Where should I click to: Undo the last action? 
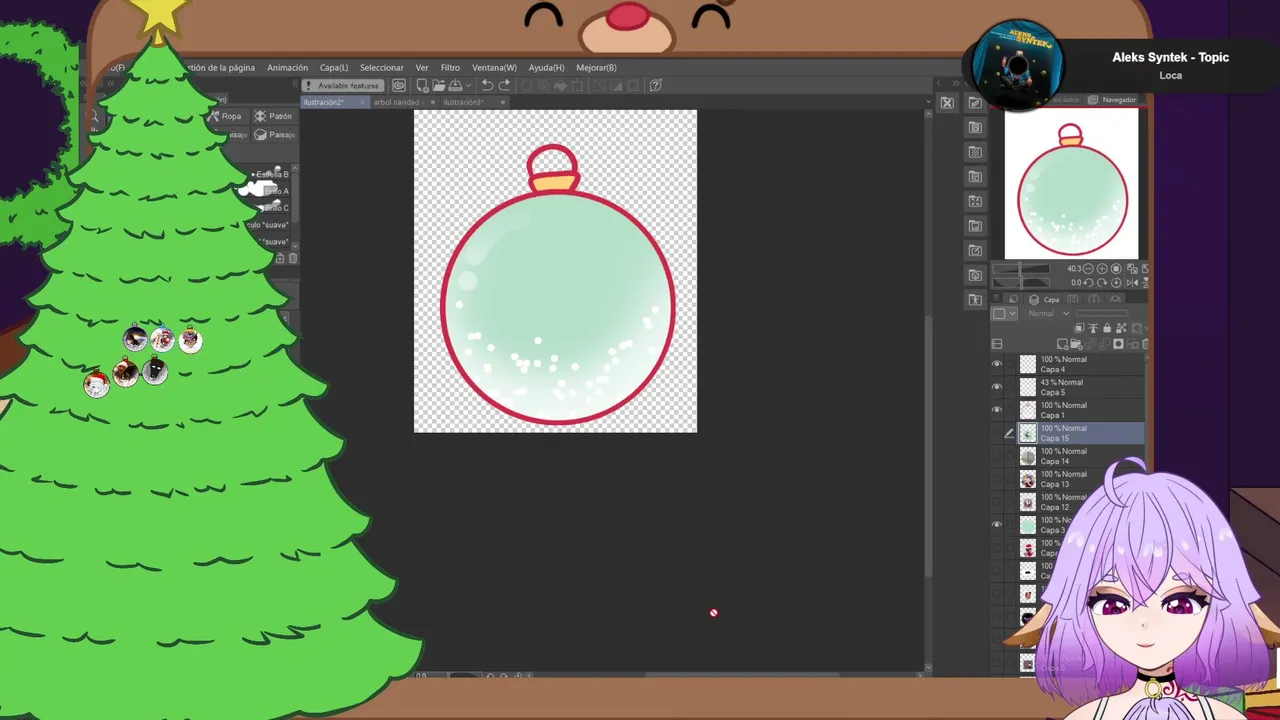[x=487, y=85]
